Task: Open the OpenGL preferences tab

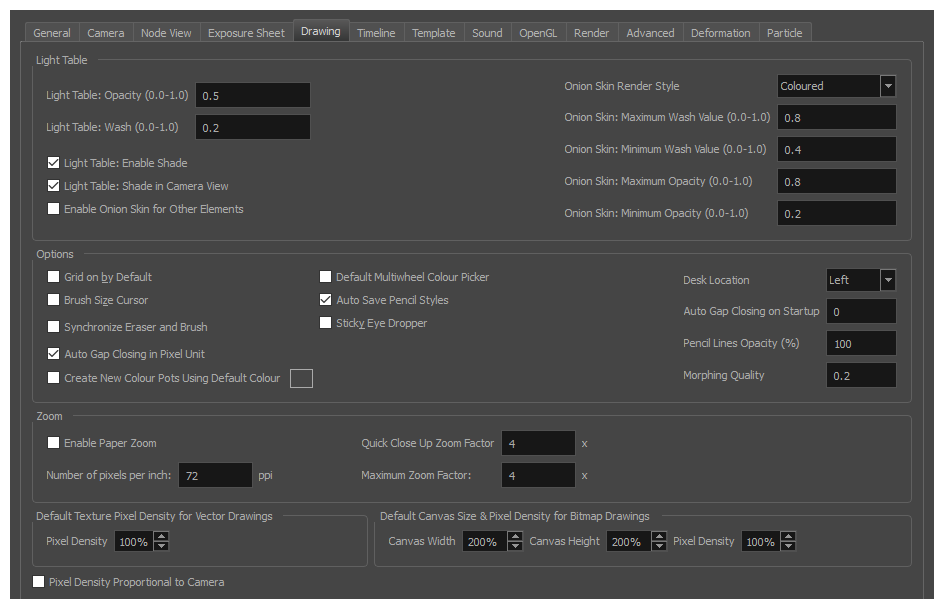Action: point(538,32)
